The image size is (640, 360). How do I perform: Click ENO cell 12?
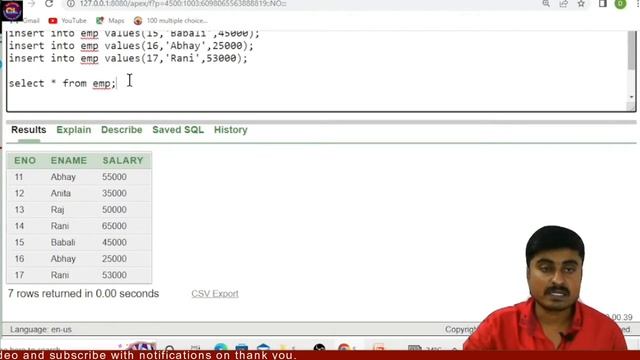[x=19, y=193]
